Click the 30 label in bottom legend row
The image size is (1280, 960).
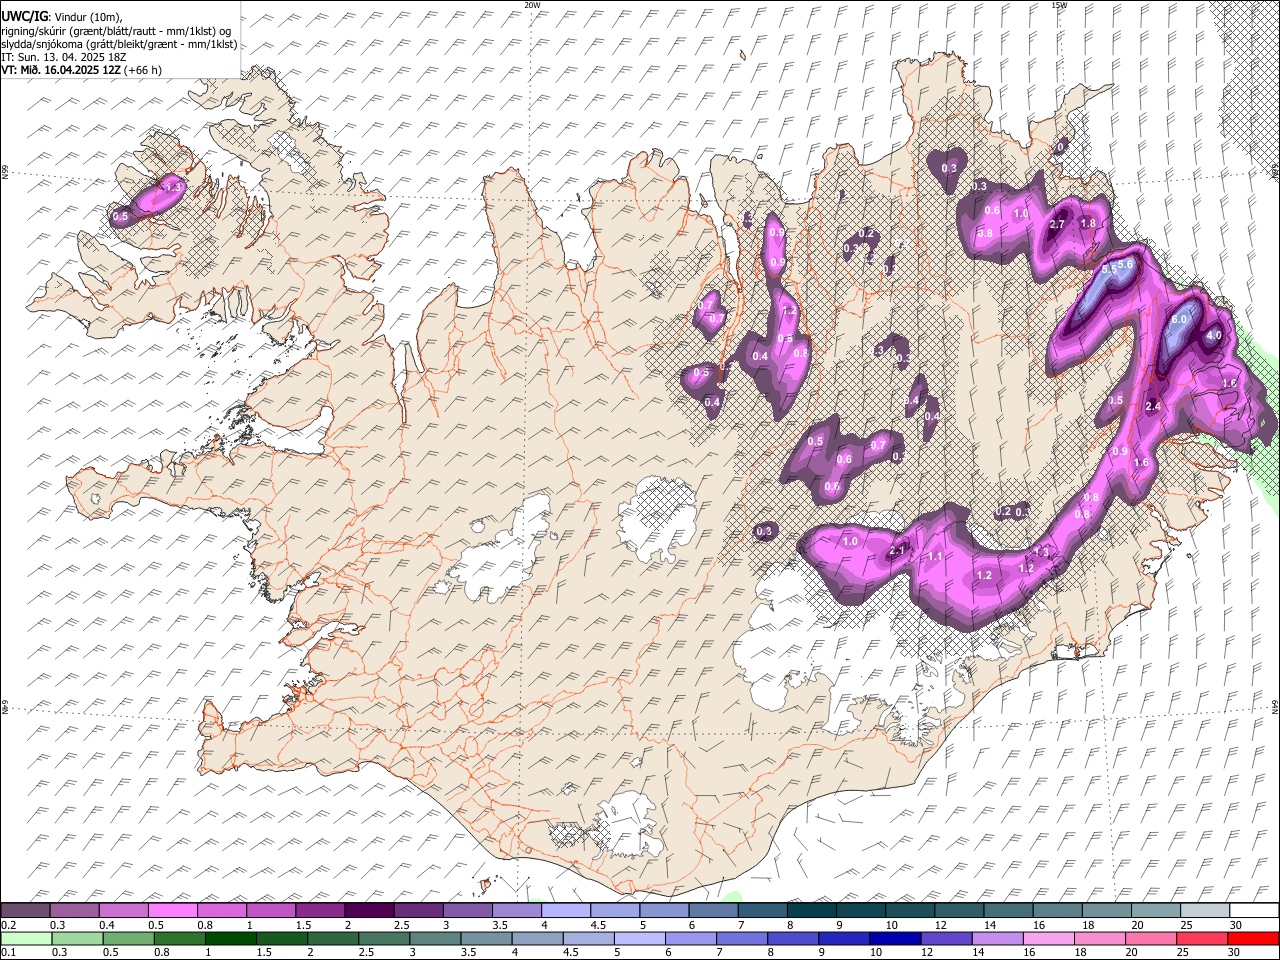coord(1235,952)
